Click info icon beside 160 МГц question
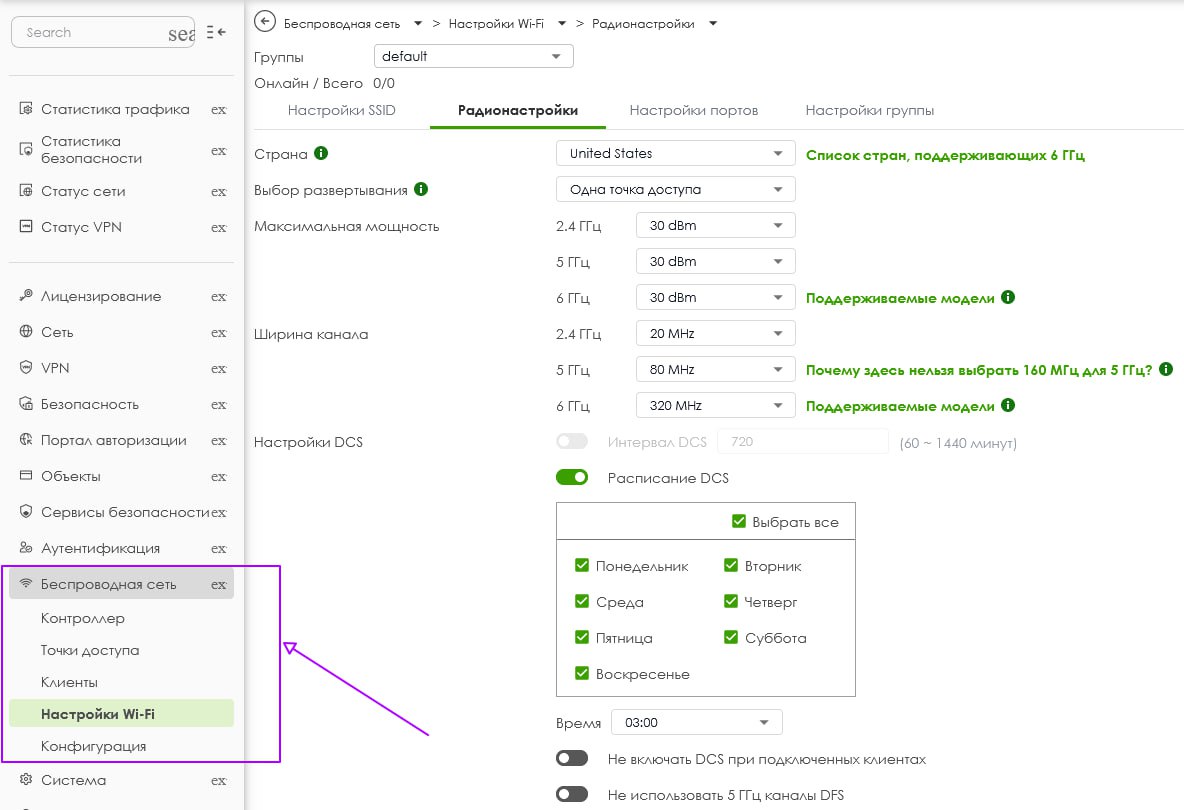1184x810 pixels. [x=1166, y=369]
